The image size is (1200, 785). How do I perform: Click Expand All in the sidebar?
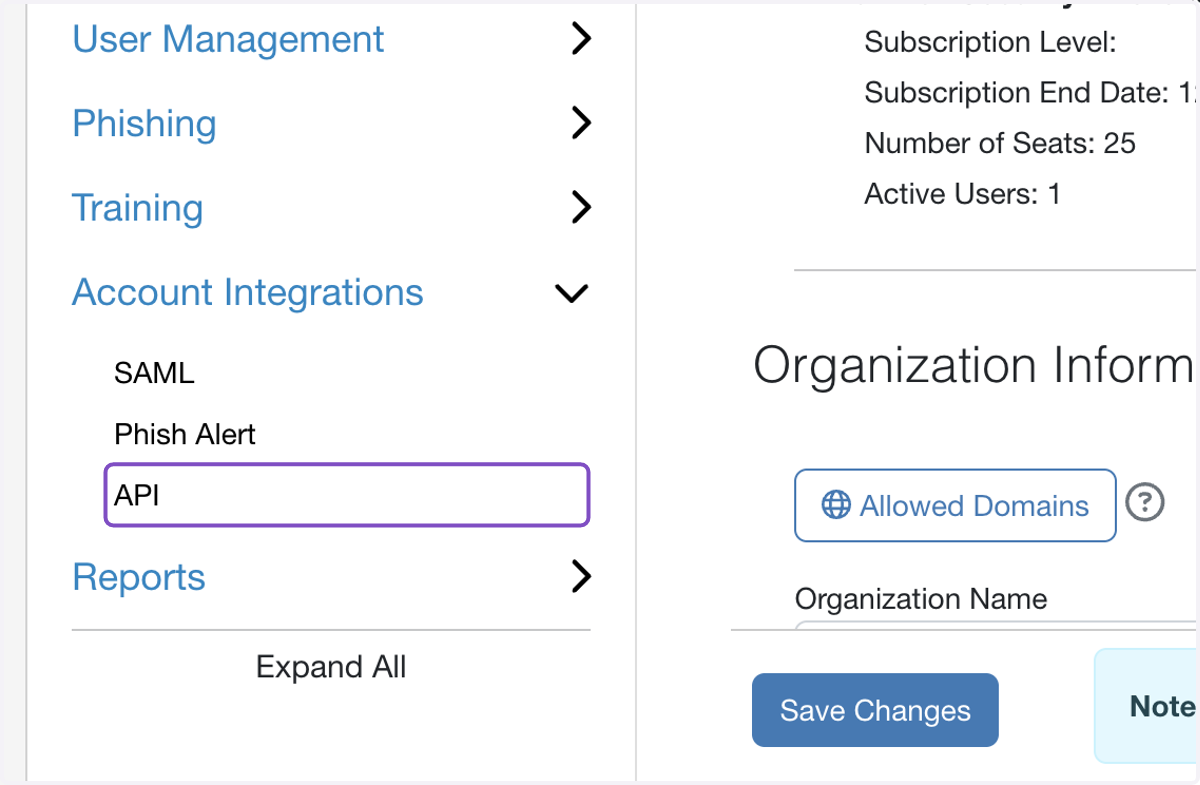coord(331,667)
